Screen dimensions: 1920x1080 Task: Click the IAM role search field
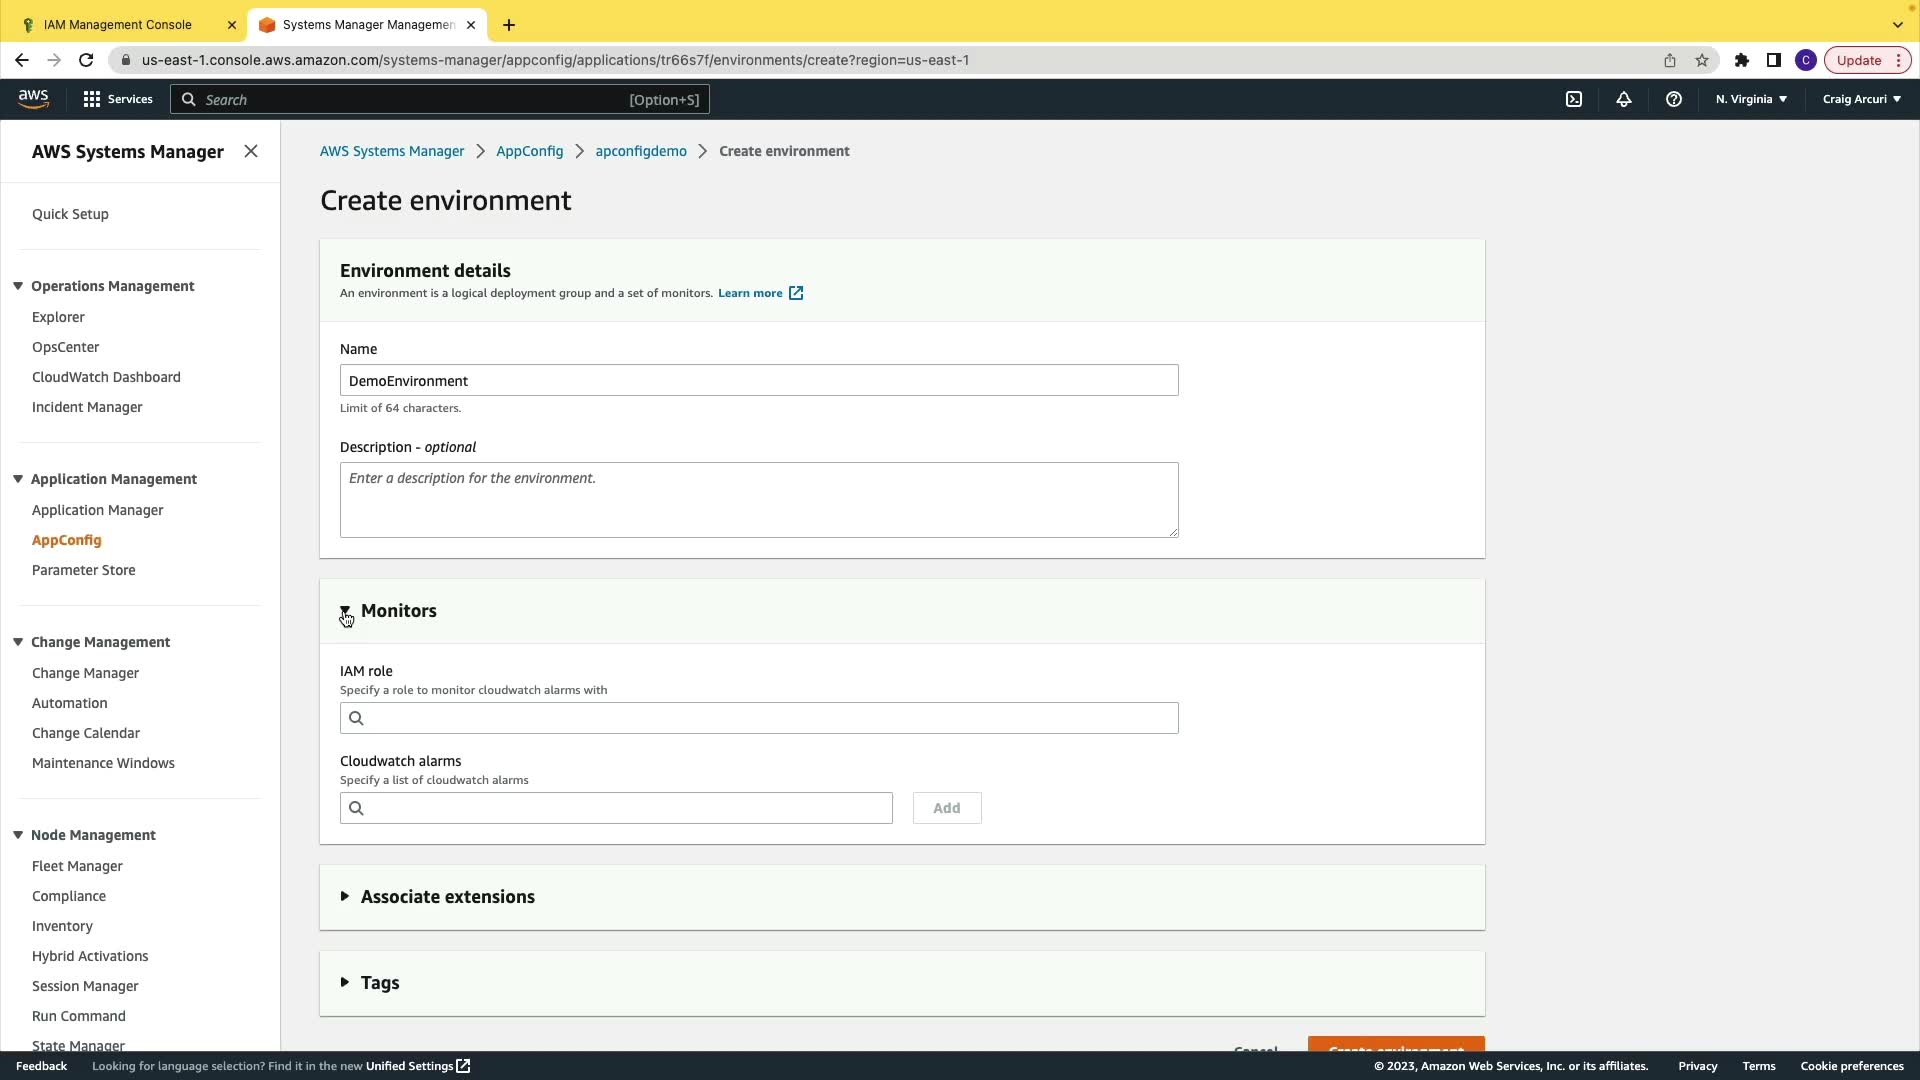pos(759,718)
